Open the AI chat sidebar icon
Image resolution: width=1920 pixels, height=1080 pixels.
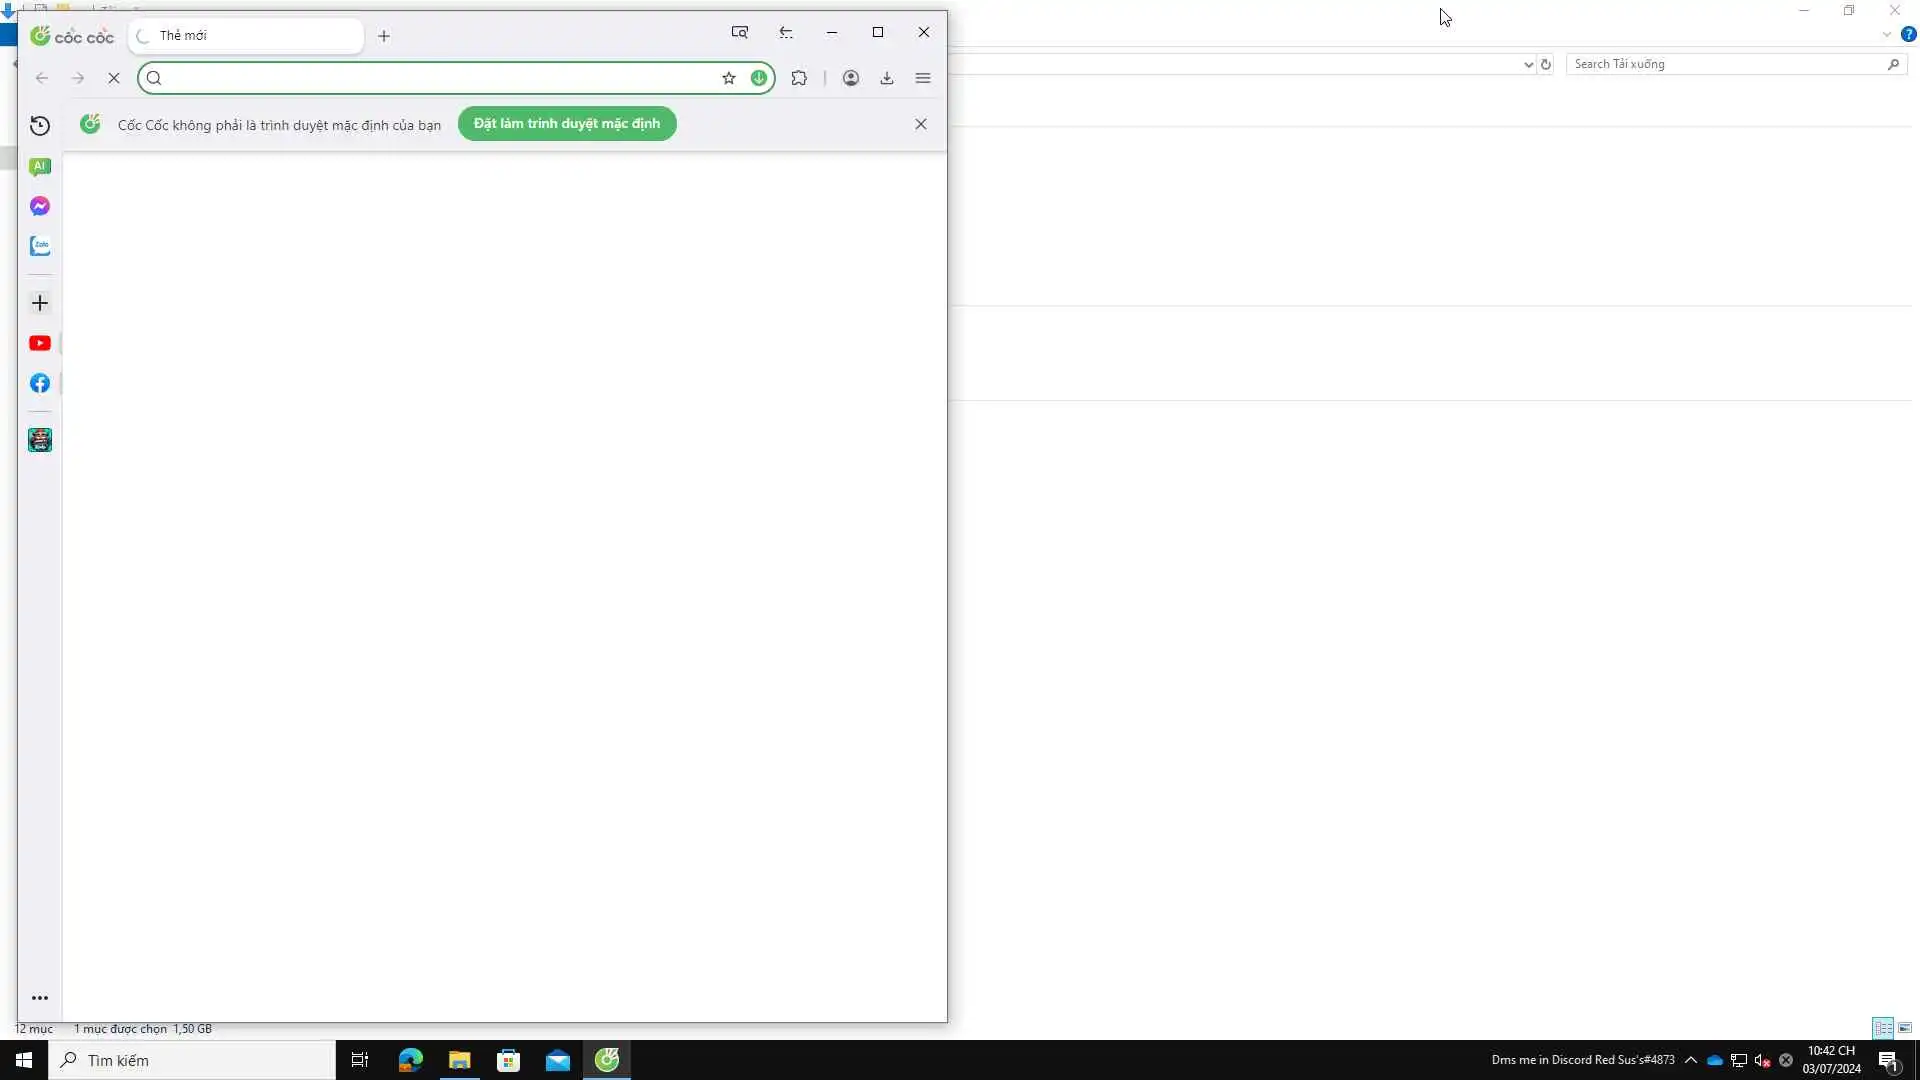40,166
